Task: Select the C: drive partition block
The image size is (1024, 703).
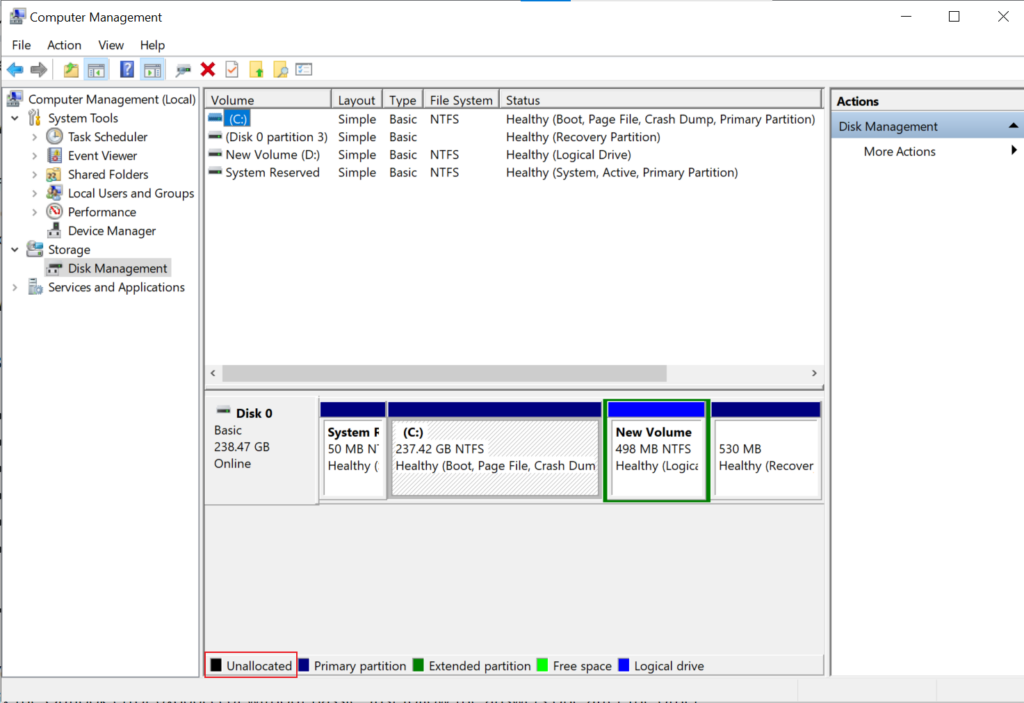Action: [494, 448]
